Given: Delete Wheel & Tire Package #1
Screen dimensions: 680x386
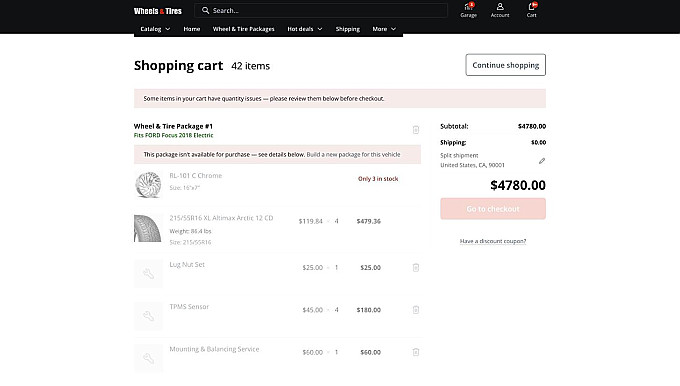Looking at the screenshot, I should [x=415, y=130].
